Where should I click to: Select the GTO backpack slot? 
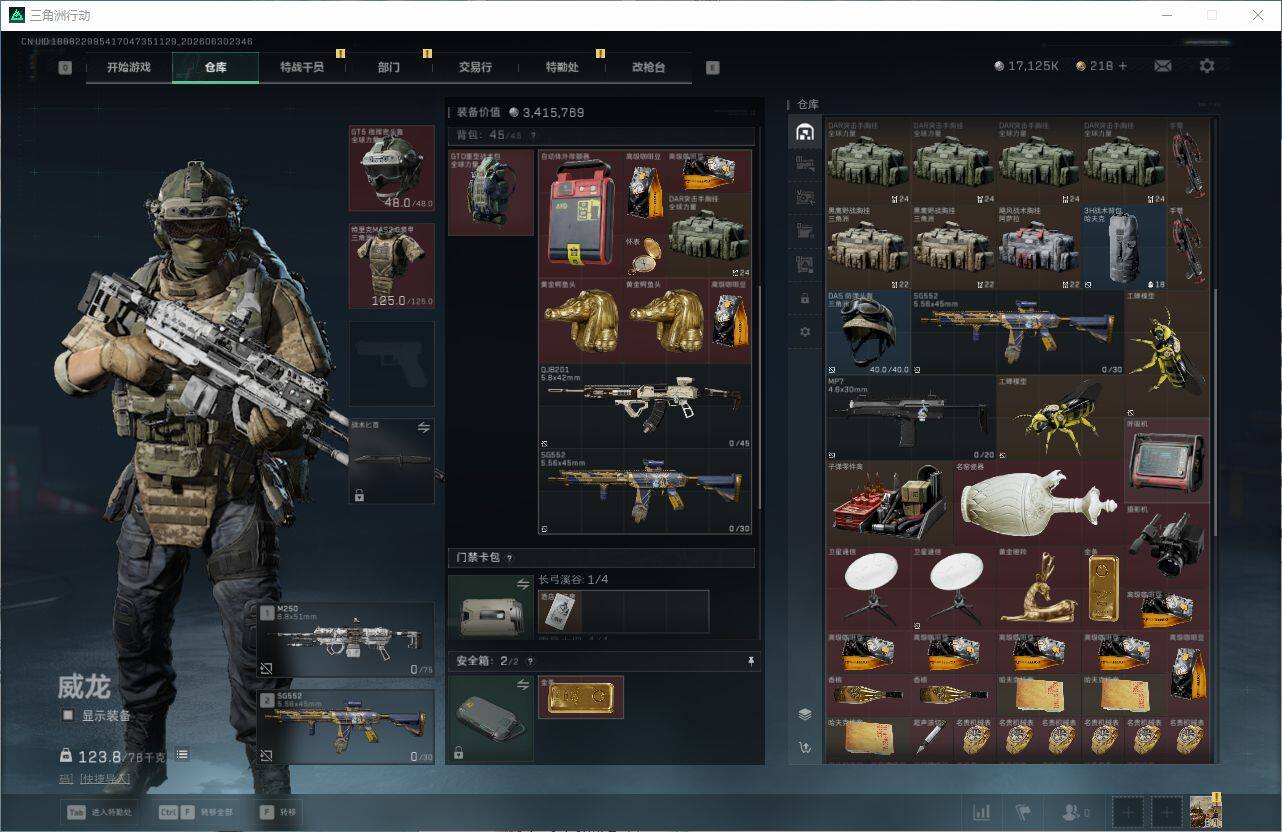pos(491,193)
